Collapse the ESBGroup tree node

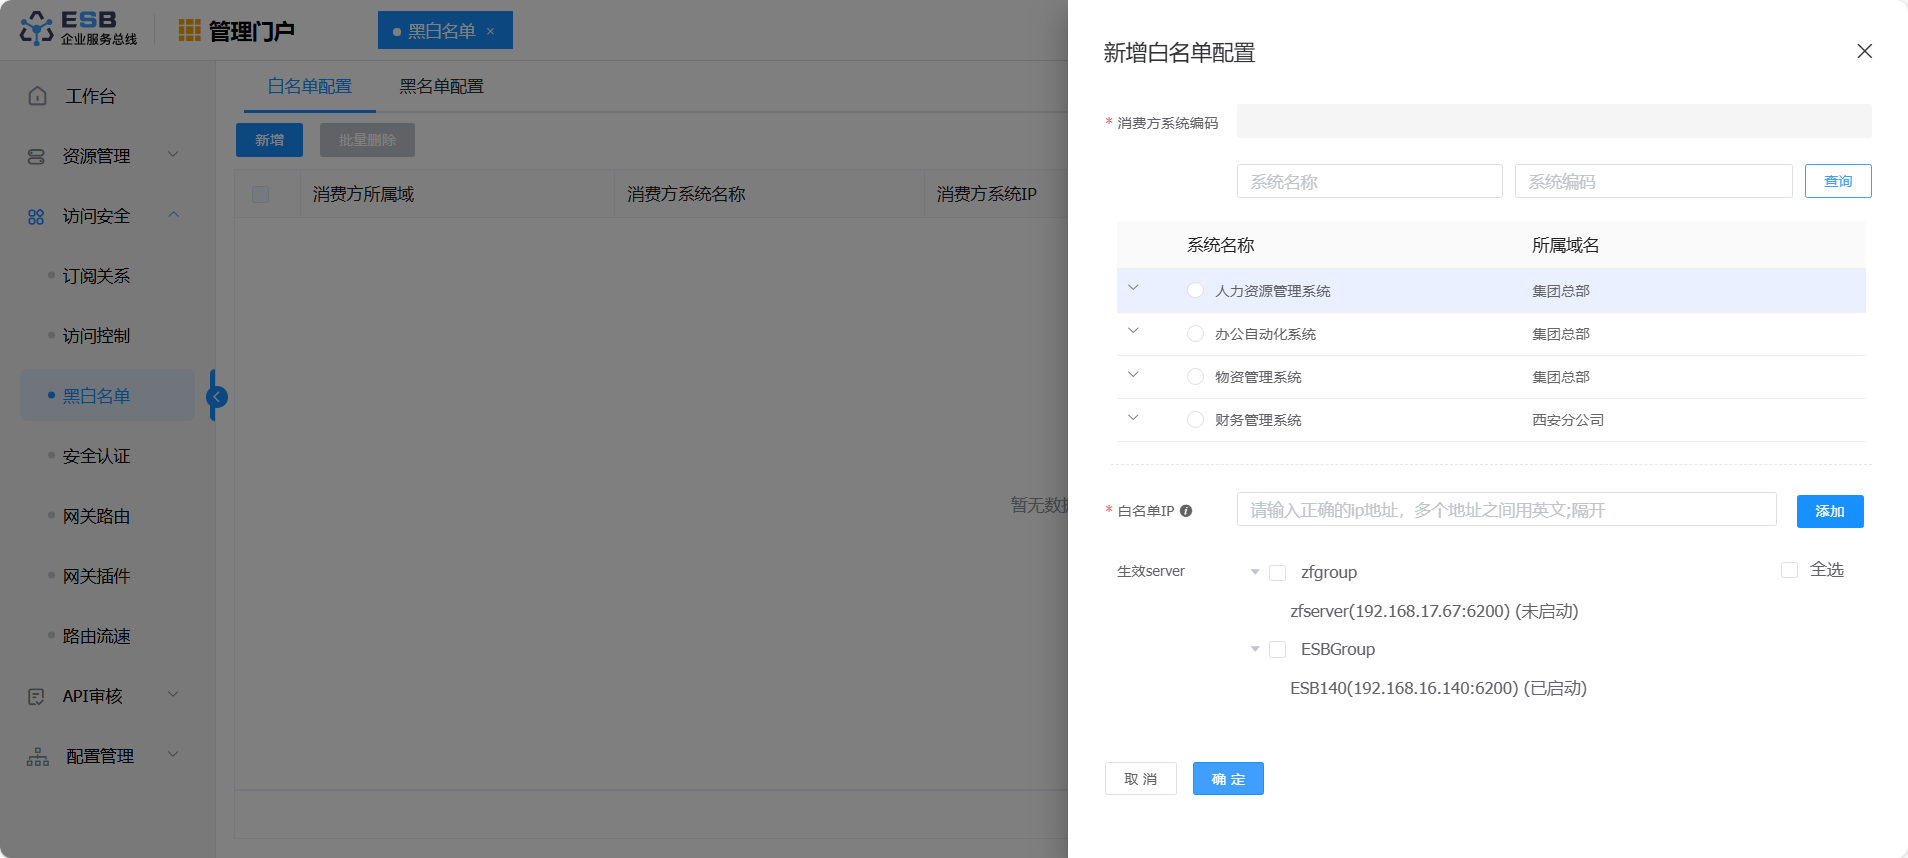[x=1255, y=650]
